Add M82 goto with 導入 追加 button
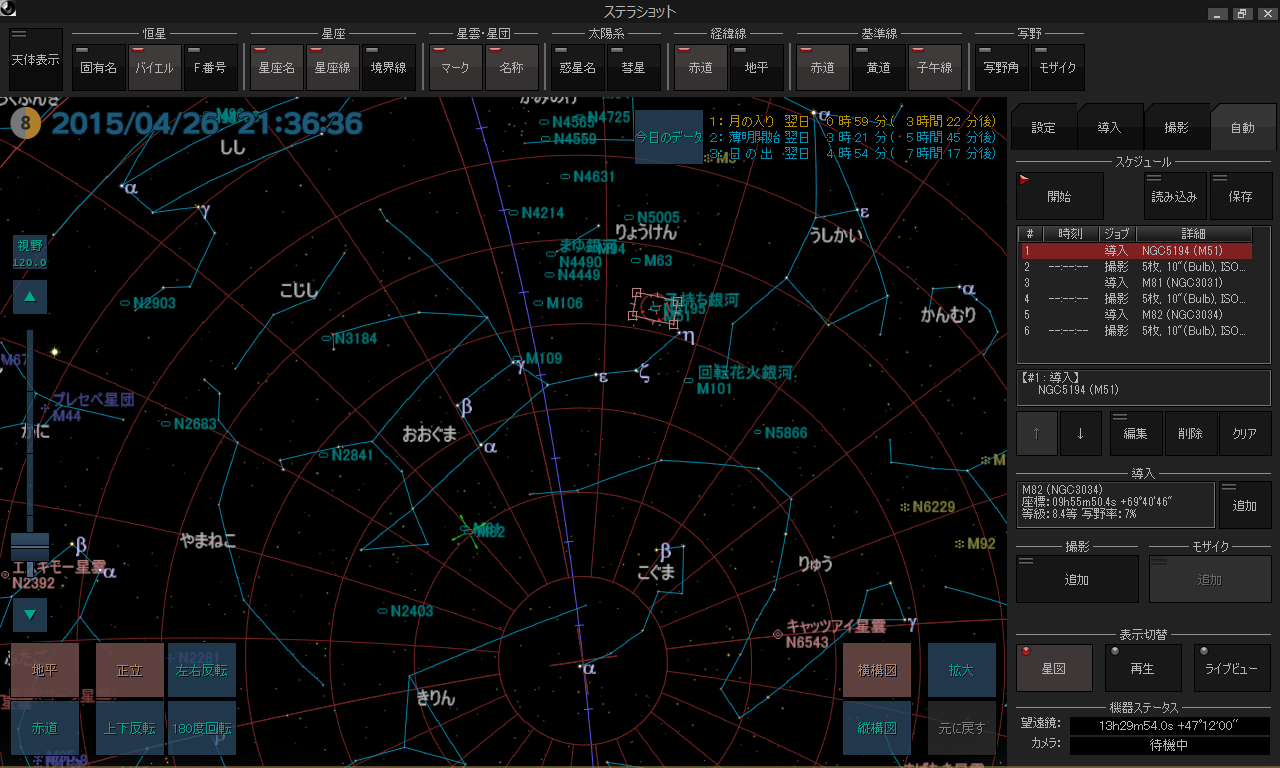Image resolution: width=1280 pixels, height=768 pixels. point(1245,505)
